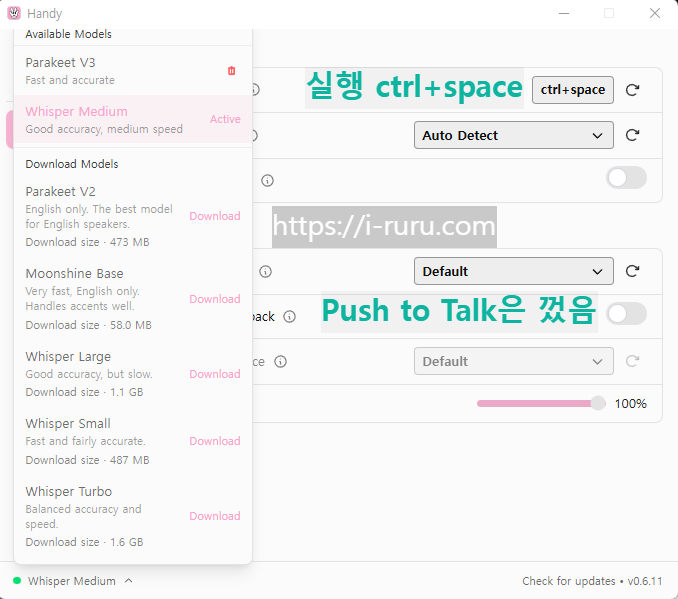Click the 'Download Models' heading
Screen dimensions: 678x599
[x=72, y=164]
